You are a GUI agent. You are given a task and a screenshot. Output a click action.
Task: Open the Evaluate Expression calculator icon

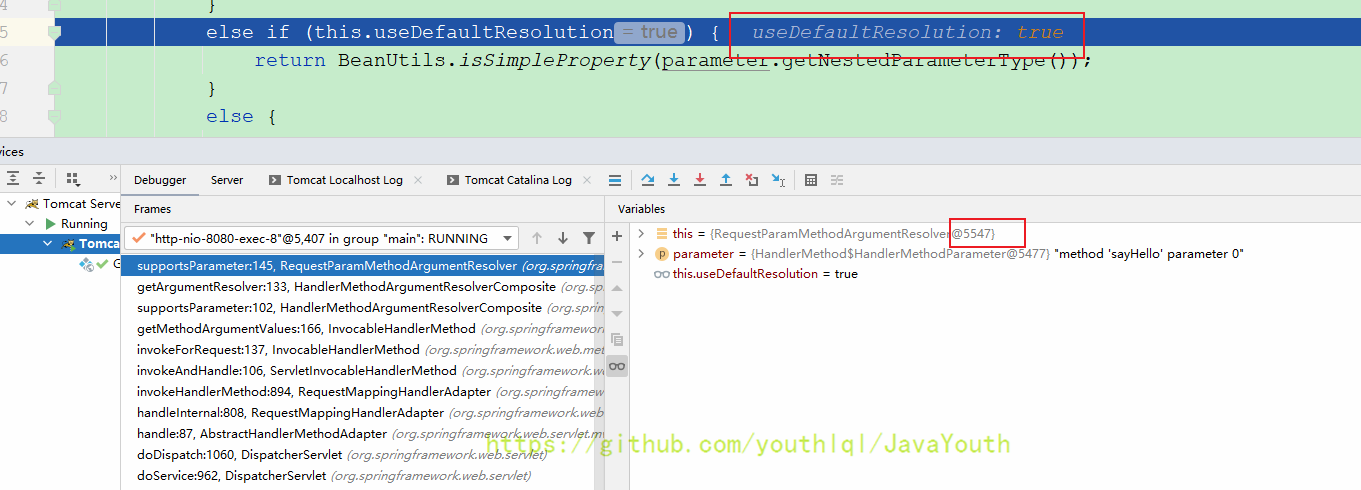tap(811, 180)
